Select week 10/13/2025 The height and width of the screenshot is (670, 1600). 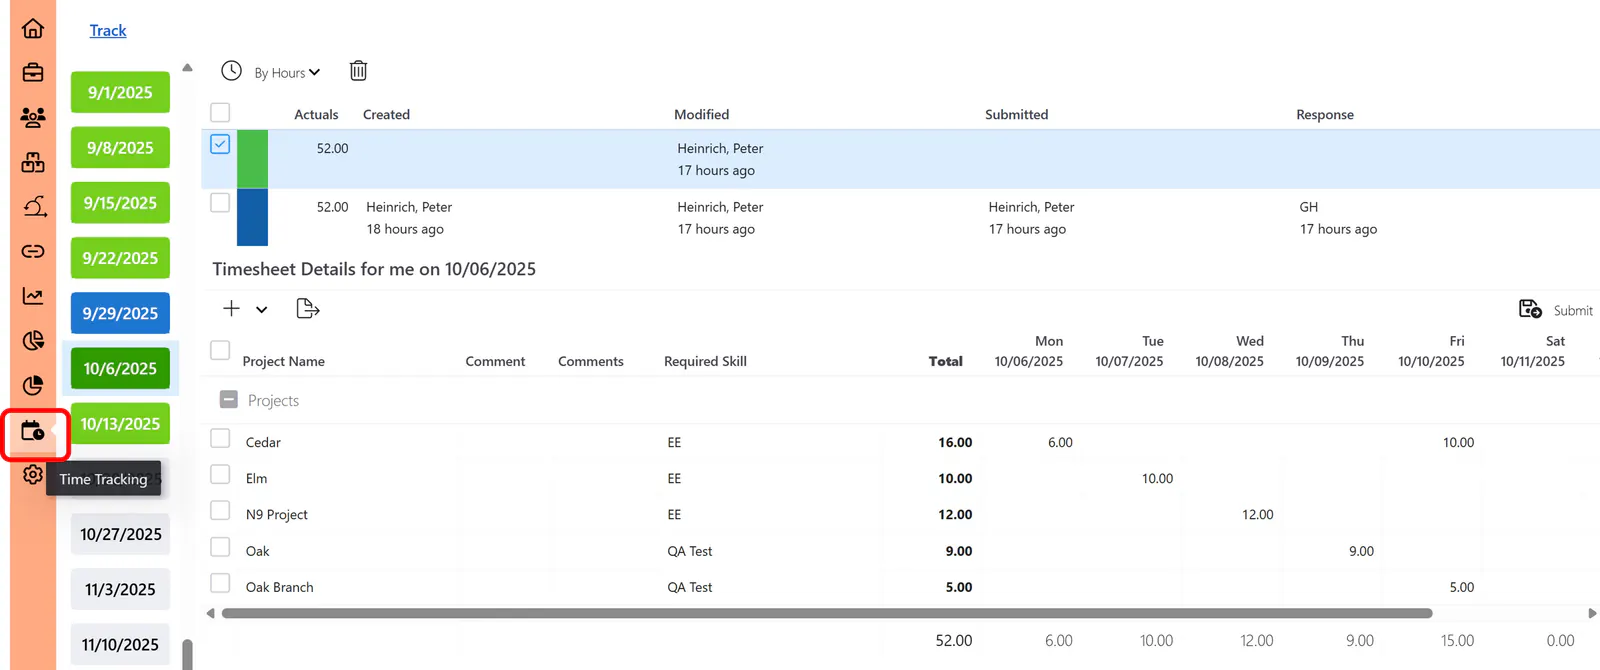pos(120,423)
